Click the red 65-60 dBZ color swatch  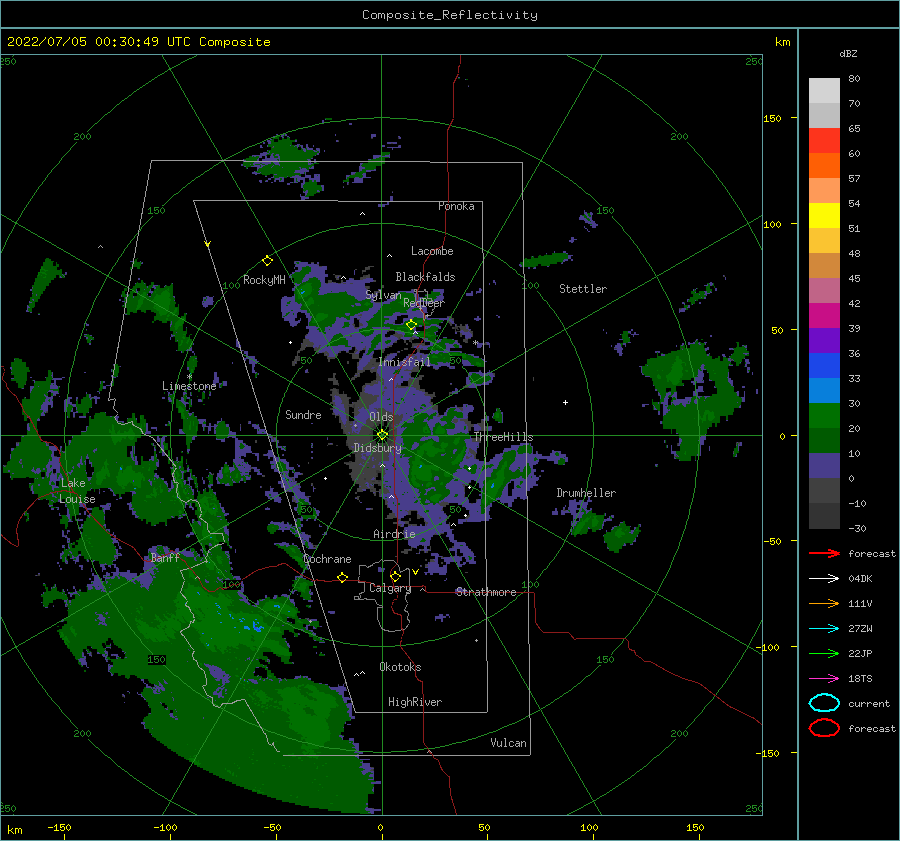(x=824, y=141)
